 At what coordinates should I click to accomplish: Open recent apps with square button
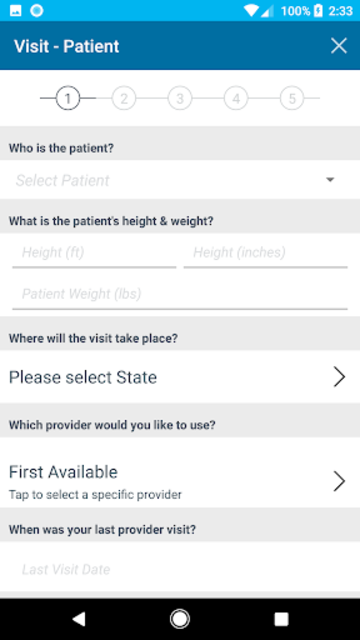pos(281,619)
